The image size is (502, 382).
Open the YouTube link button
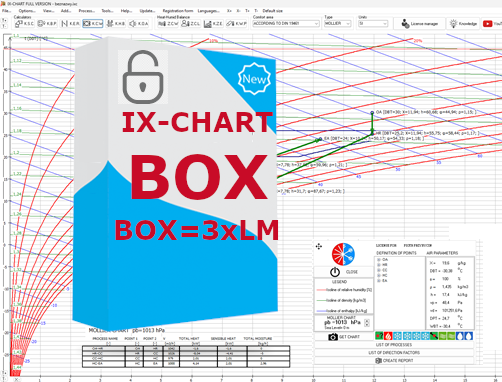492,24
